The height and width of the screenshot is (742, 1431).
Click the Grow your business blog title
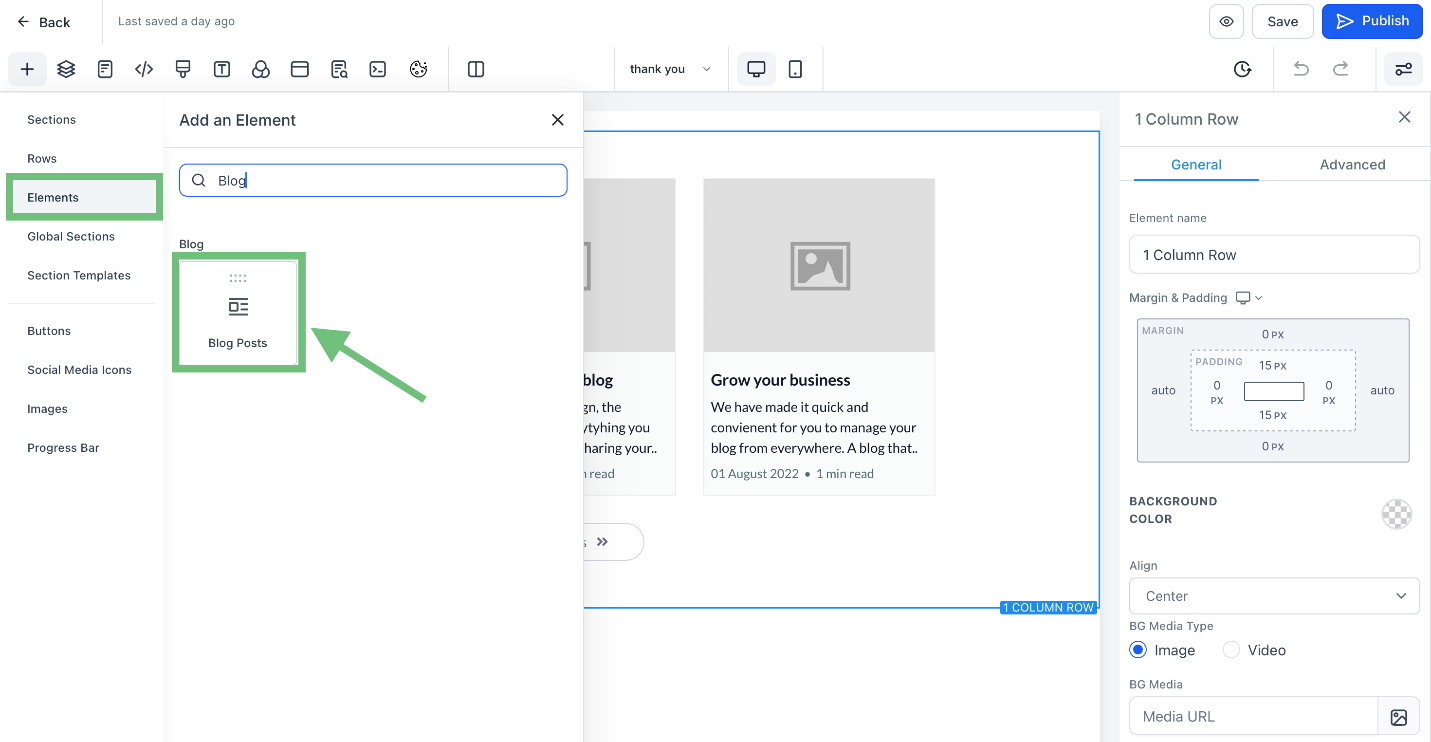(x=780, y=380)
